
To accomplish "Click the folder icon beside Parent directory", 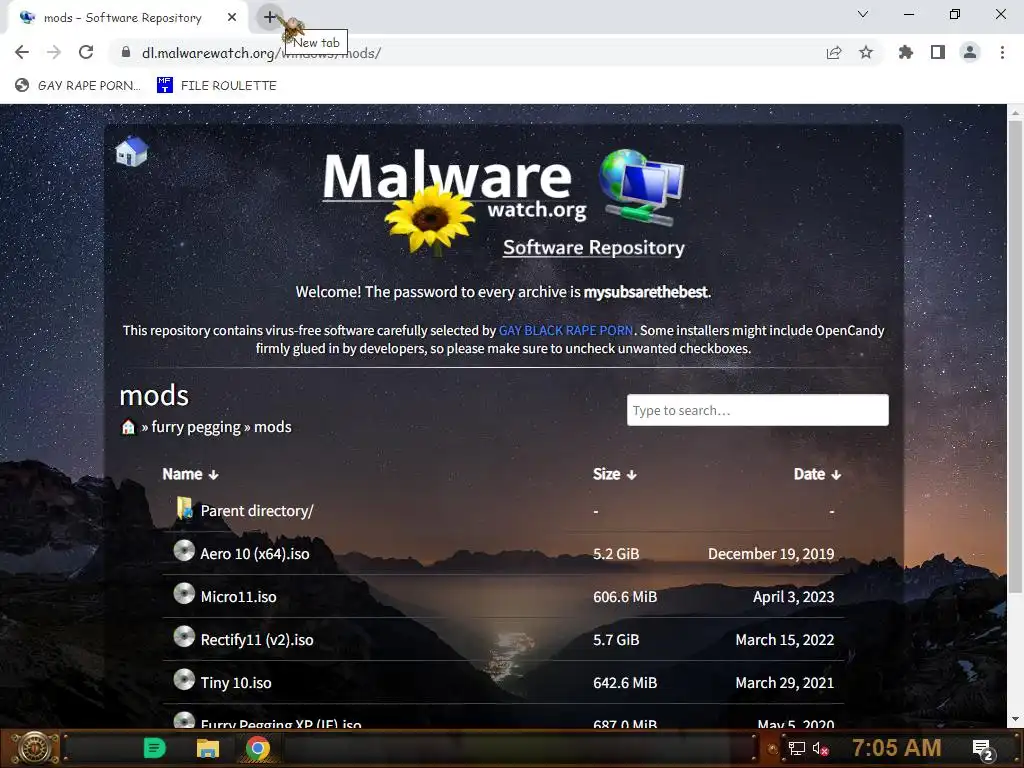I will click(x=185, y=509).
